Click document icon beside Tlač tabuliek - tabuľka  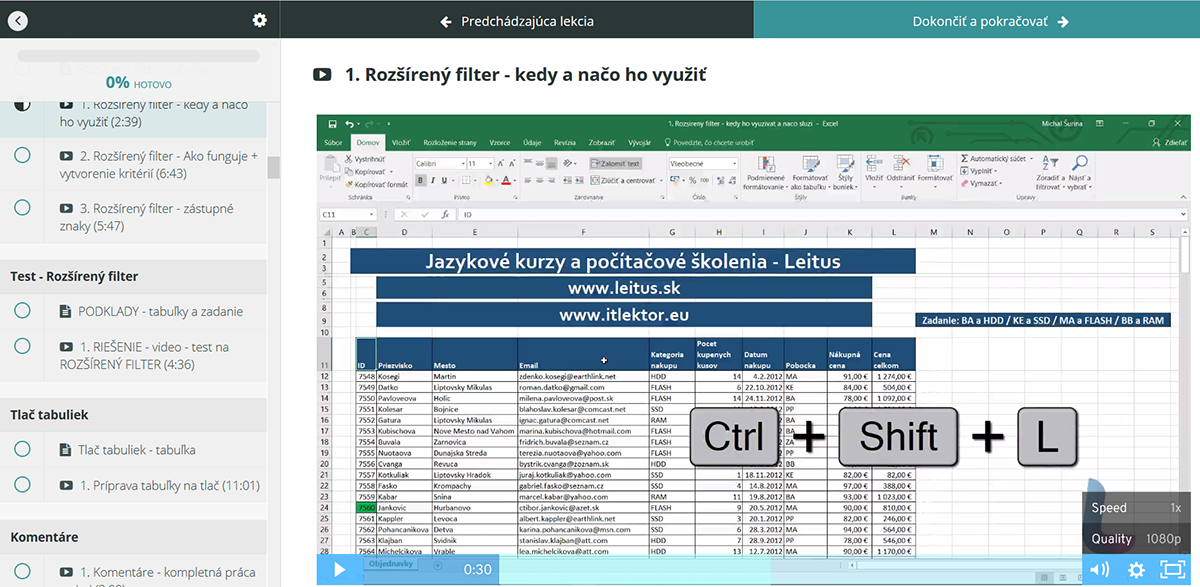(x=66, y=450)
